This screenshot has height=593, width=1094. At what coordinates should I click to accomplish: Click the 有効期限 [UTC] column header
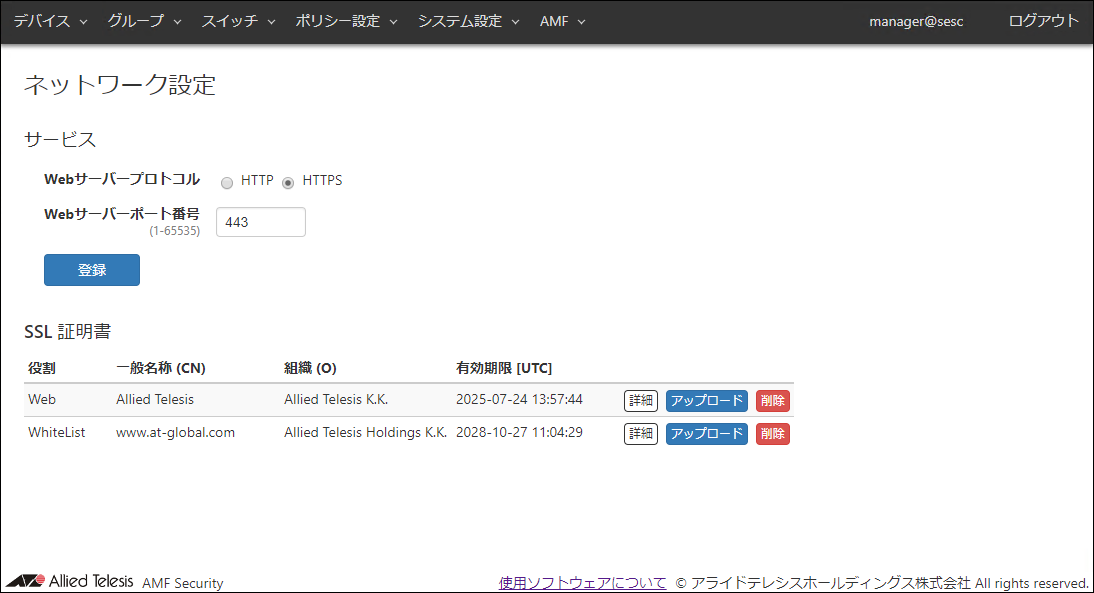pyautogui.click(x=504, y=368)
